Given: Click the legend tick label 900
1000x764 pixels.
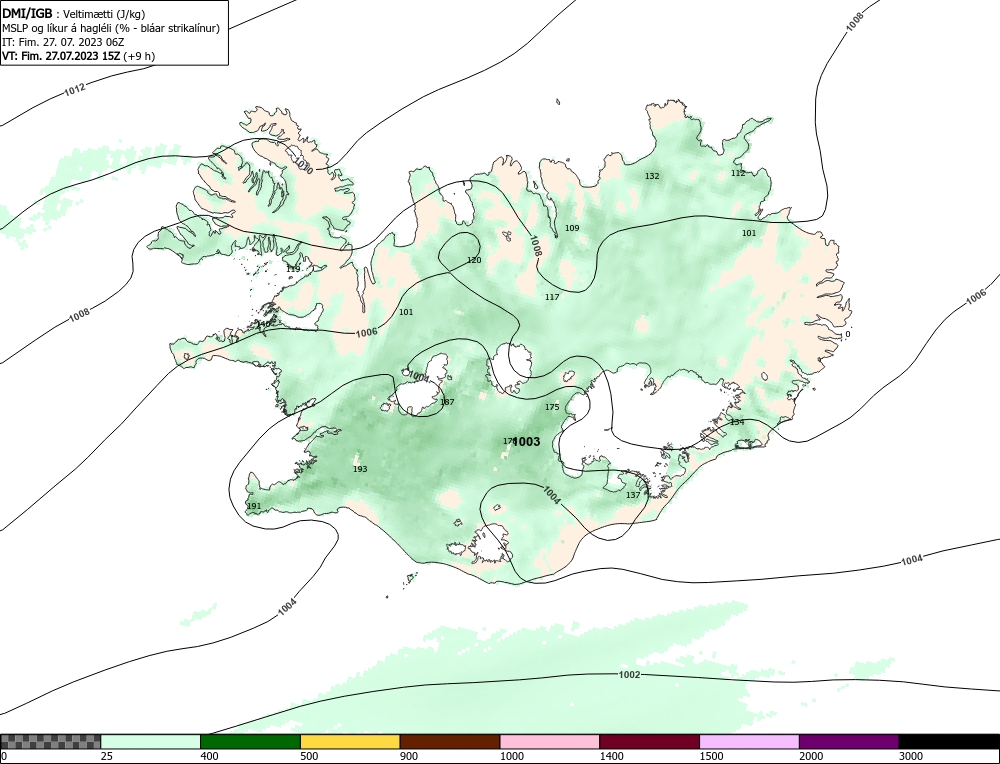Looking at the screenshot, I should coord(409,756).
